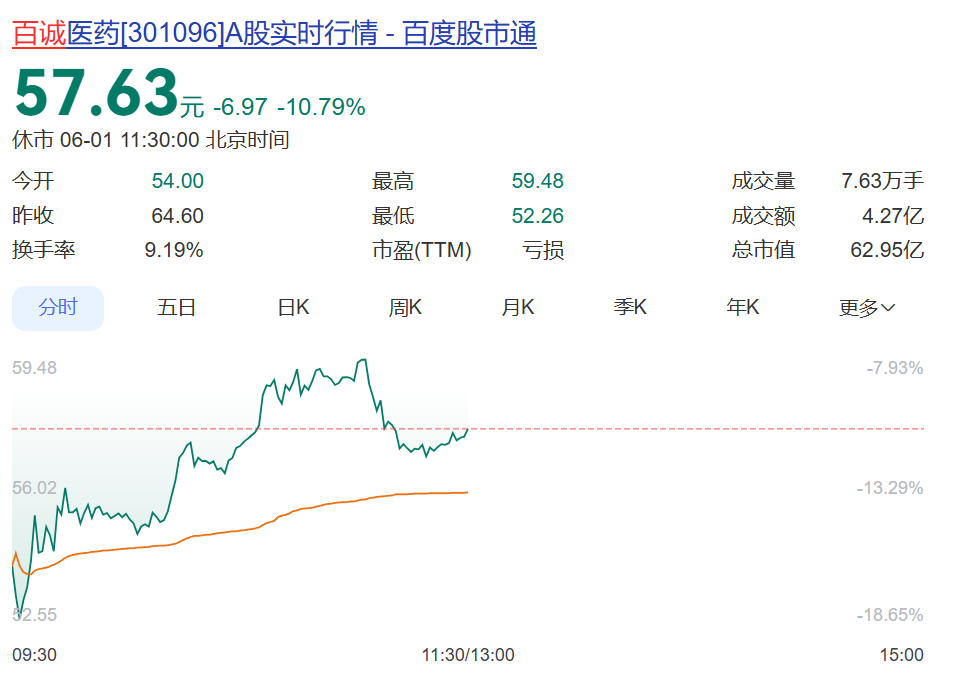Open the 百诚医药[301096] stock title link
This screenshot has height=684, width=969.
[274, 33]
